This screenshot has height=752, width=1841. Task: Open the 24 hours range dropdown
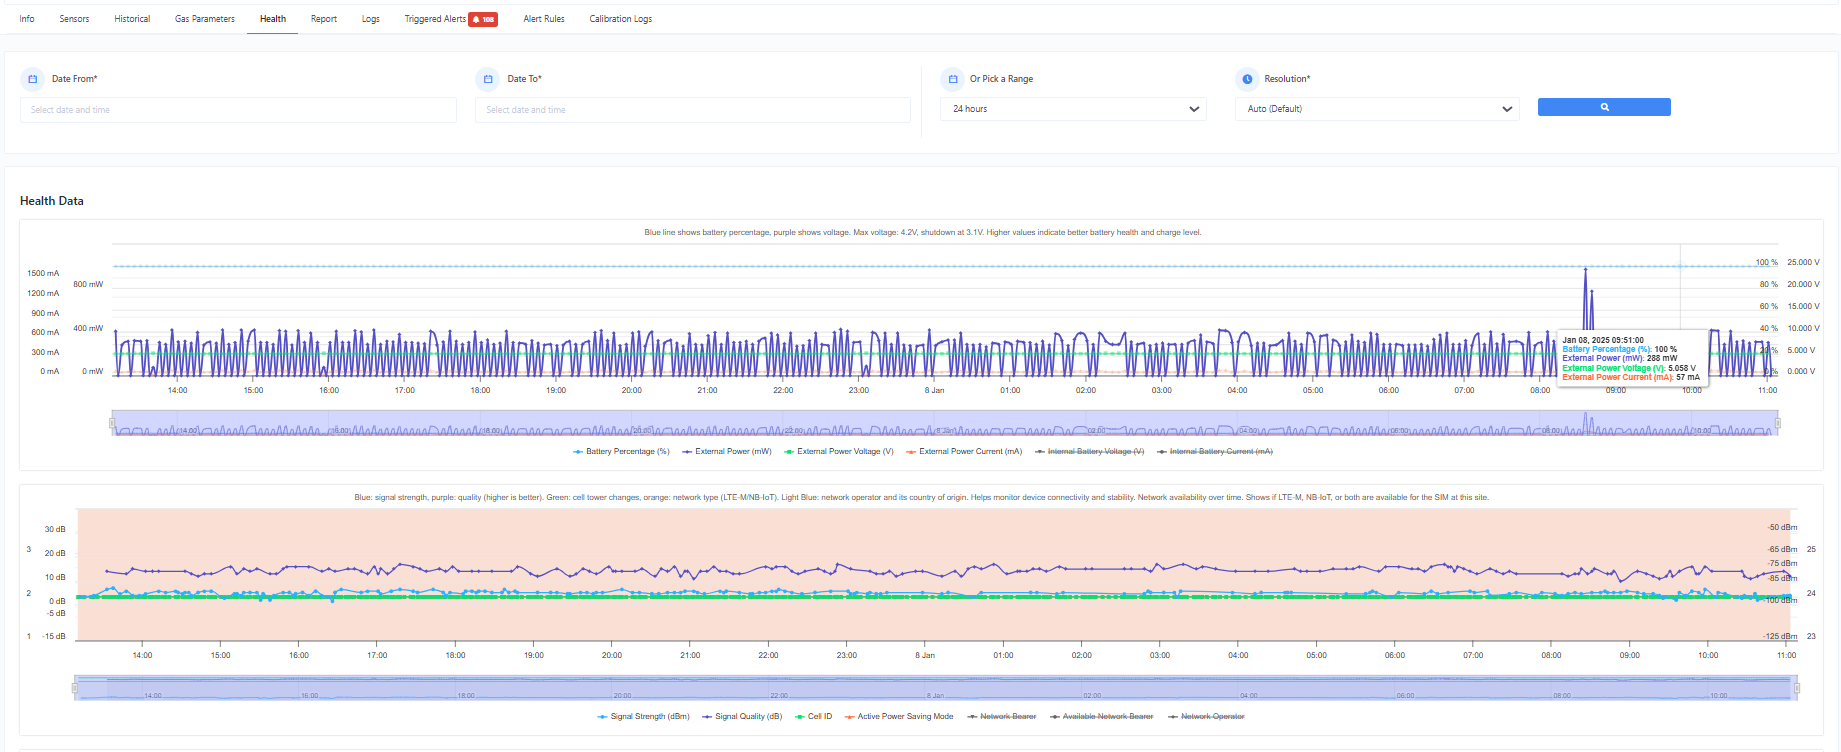pyautogui.click(x=1073, y=109)
